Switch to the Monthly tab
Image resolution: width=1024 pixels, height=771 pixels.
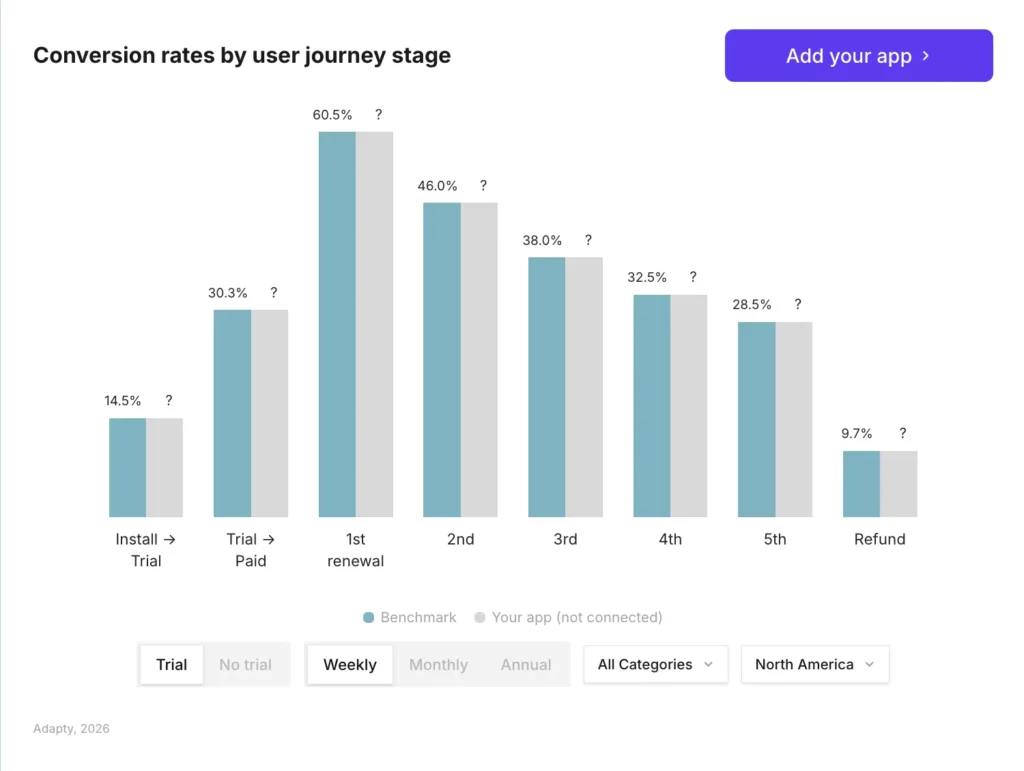(x=438, y=664)
